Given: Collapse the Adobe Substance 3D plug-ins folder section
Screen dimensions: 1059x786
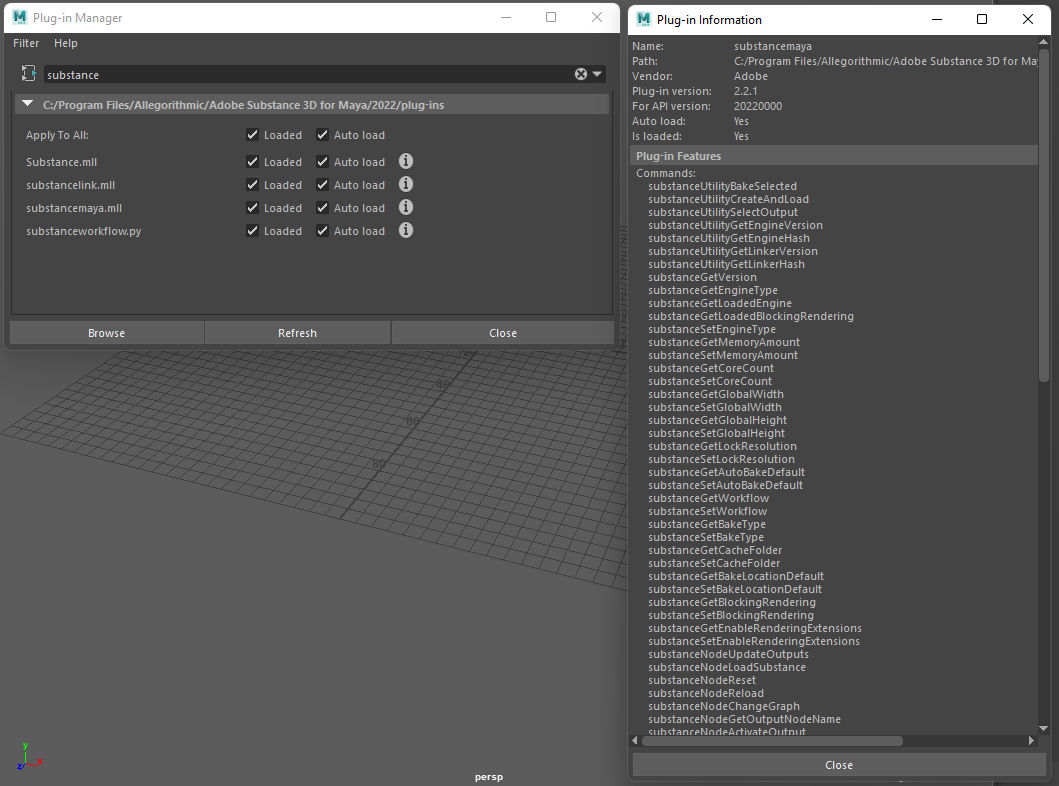Looking at the screenshot, I should pos(28,104).
